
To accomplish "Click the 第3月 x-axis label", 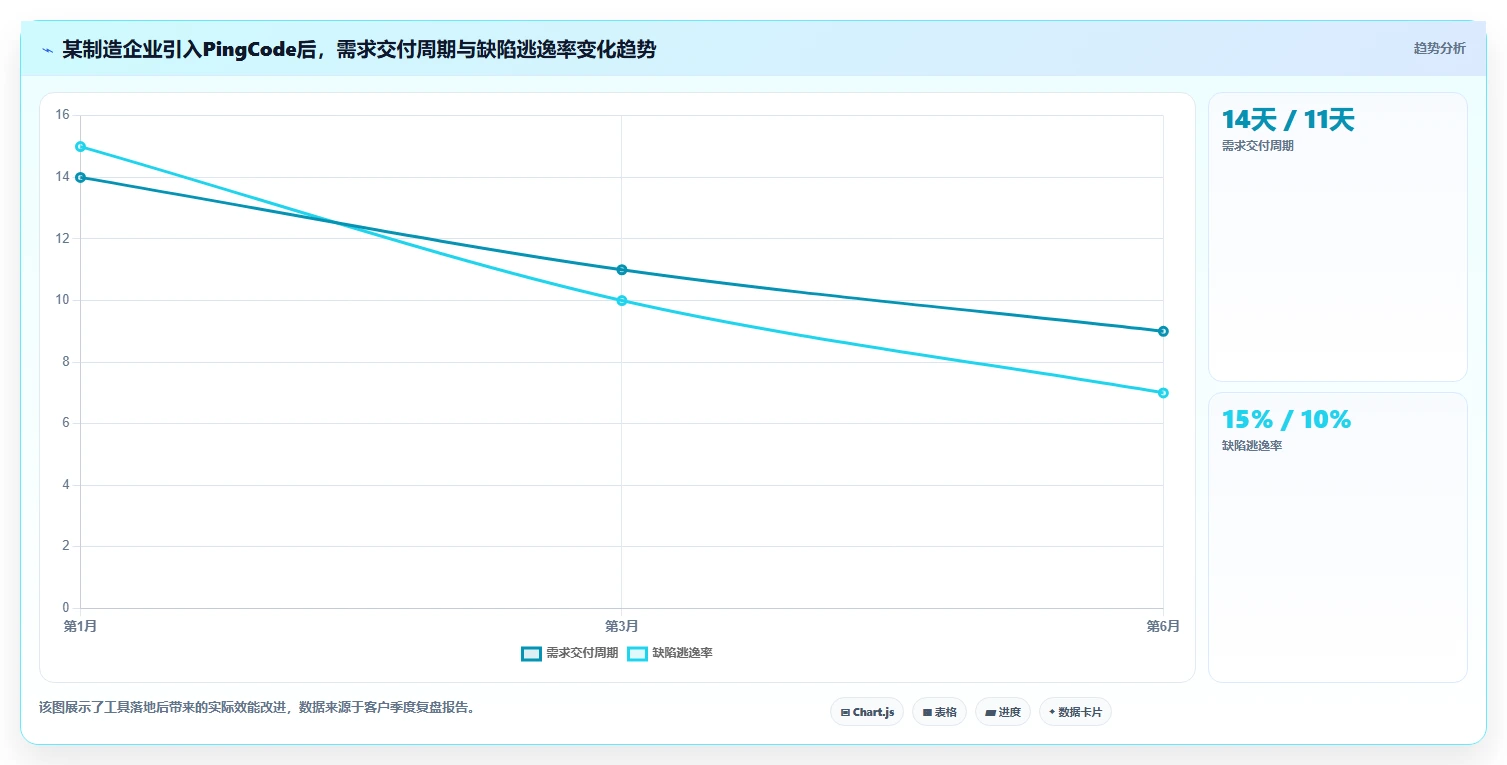I will (622, 627).
